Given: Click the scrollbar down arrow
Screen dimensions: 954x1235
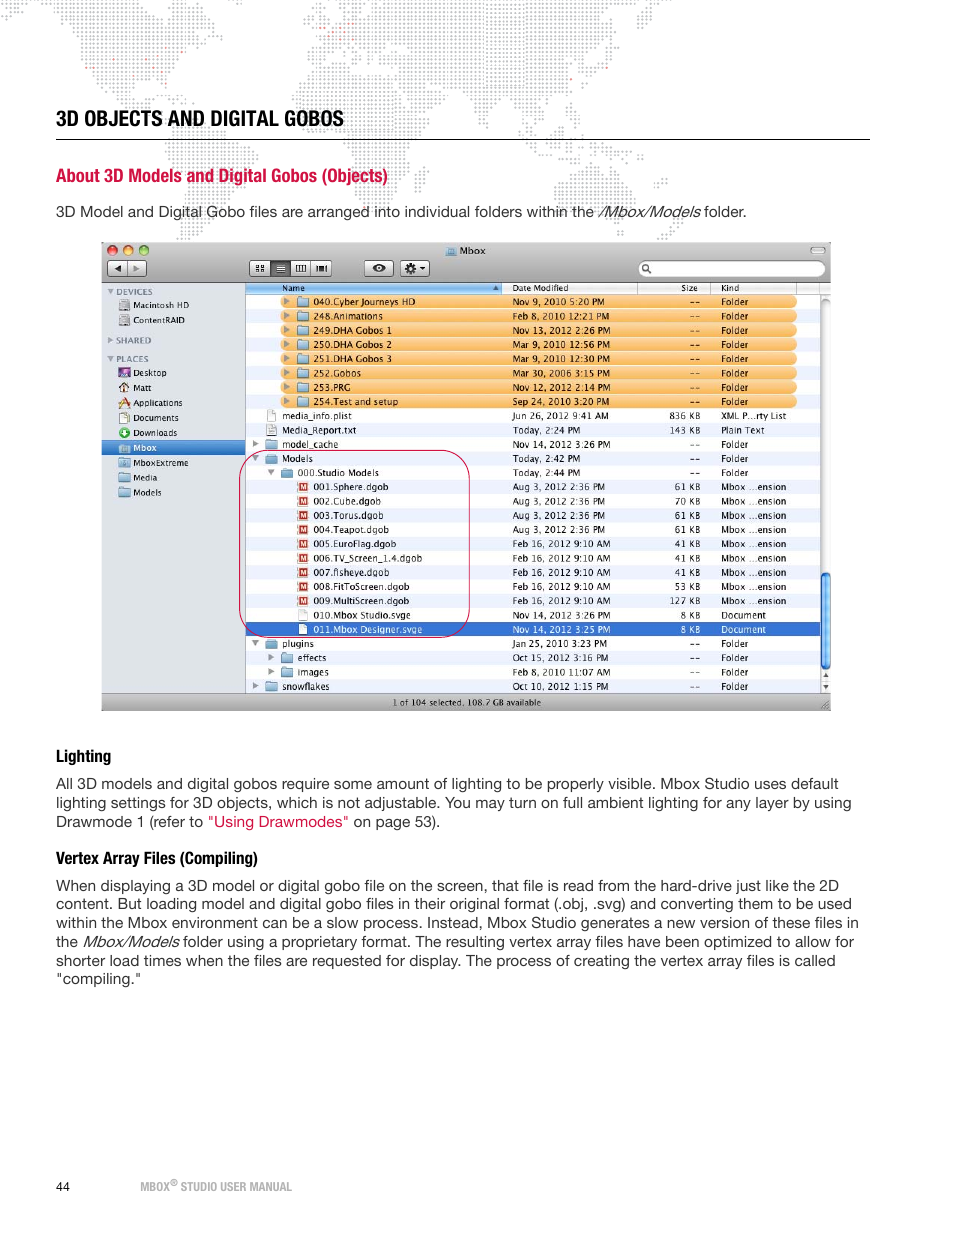Looking at the screenshot, I should click(825, 687).
